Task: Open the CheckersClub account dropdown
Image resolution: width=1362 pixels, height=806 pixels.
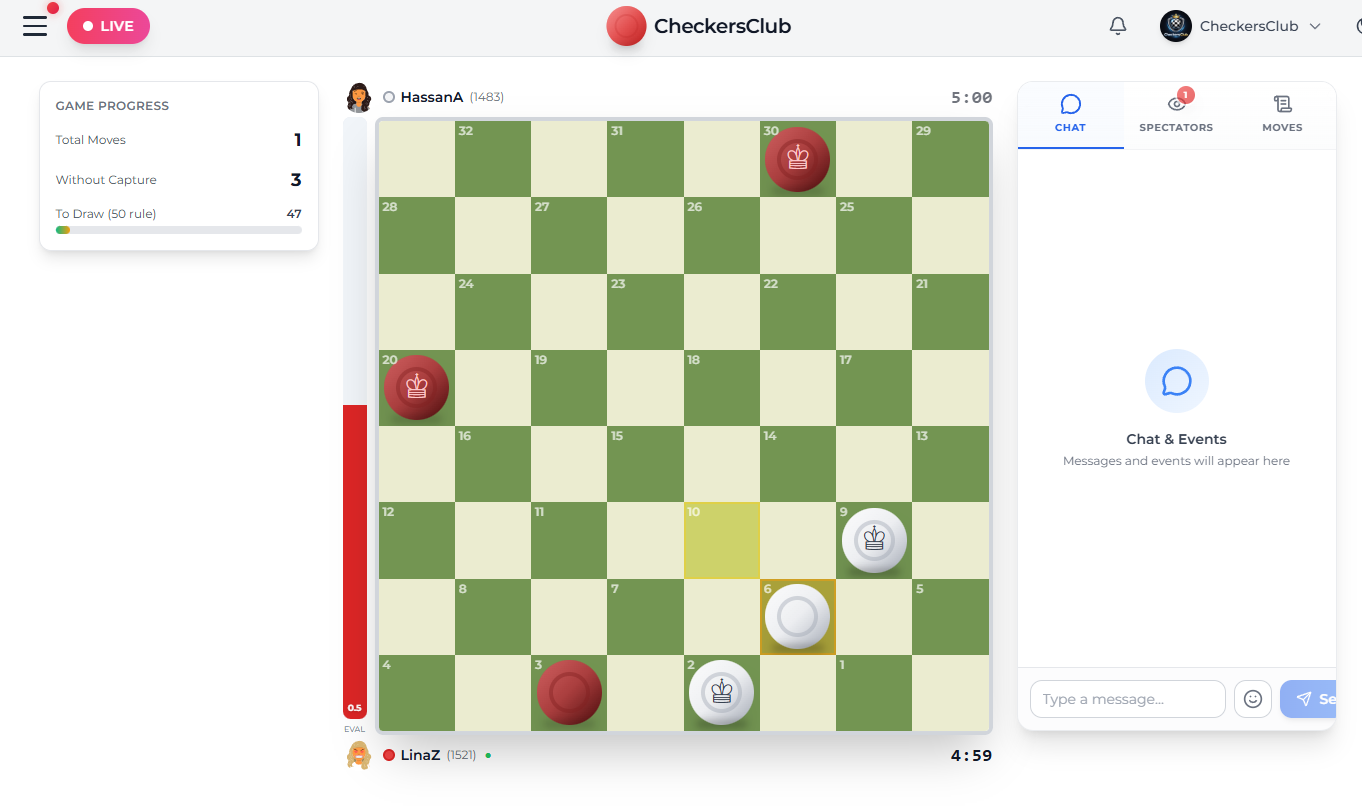Action: click(x=1240, y=26)
